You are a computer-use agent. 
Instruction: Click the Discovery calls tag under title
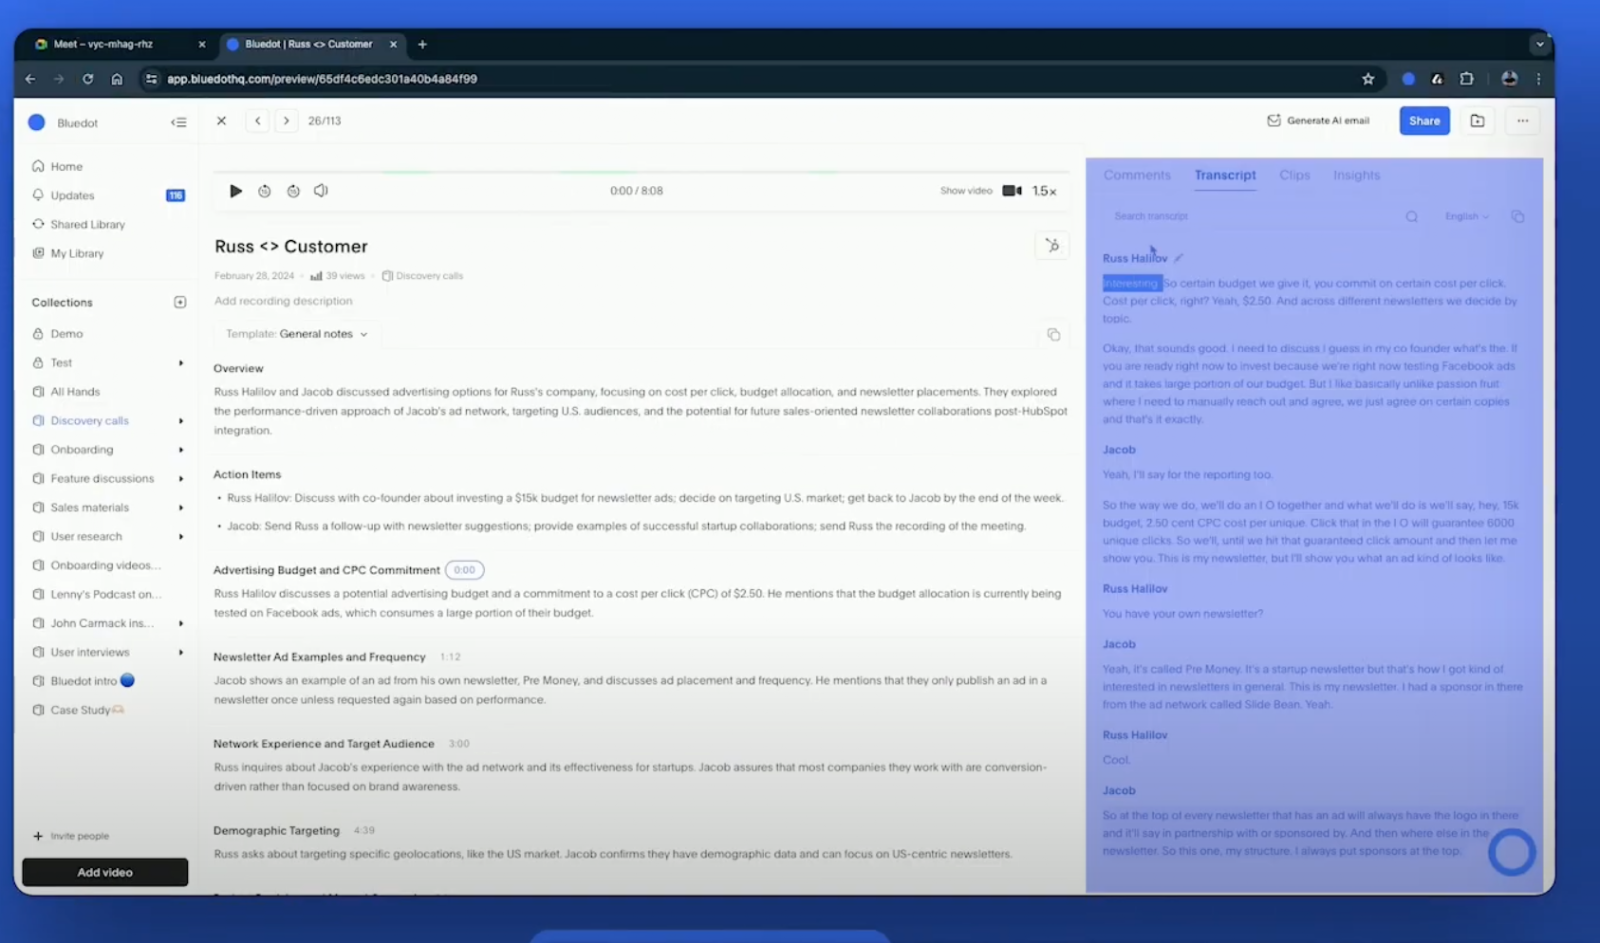pyautogui.click(x=422, y=276)
